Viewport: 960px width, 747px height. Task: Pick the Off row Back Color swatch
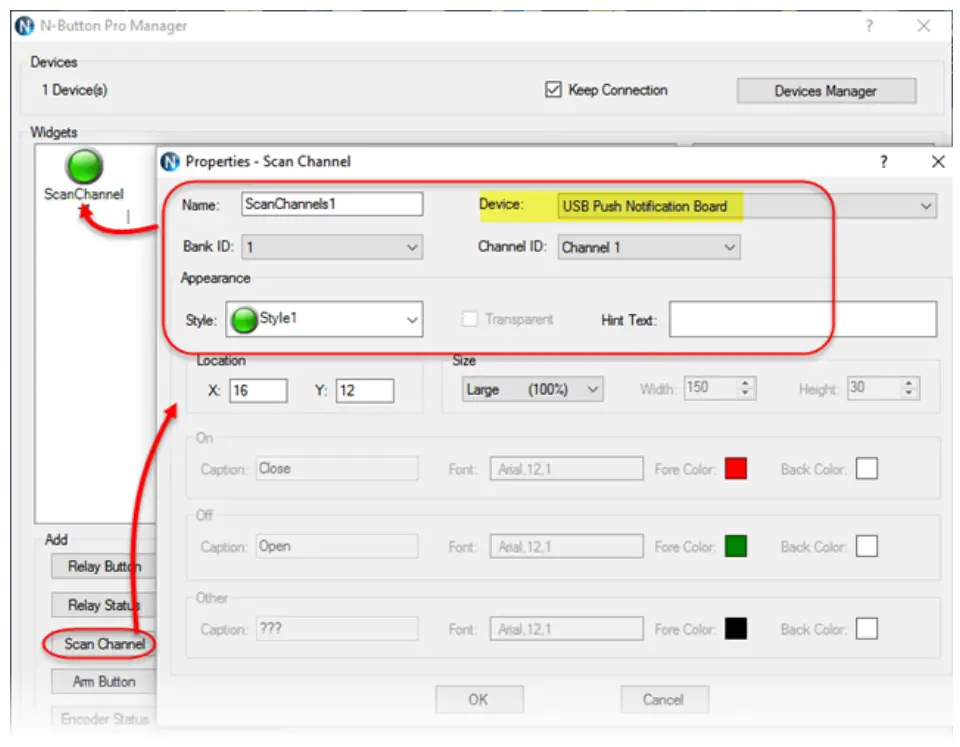(866, 546)
